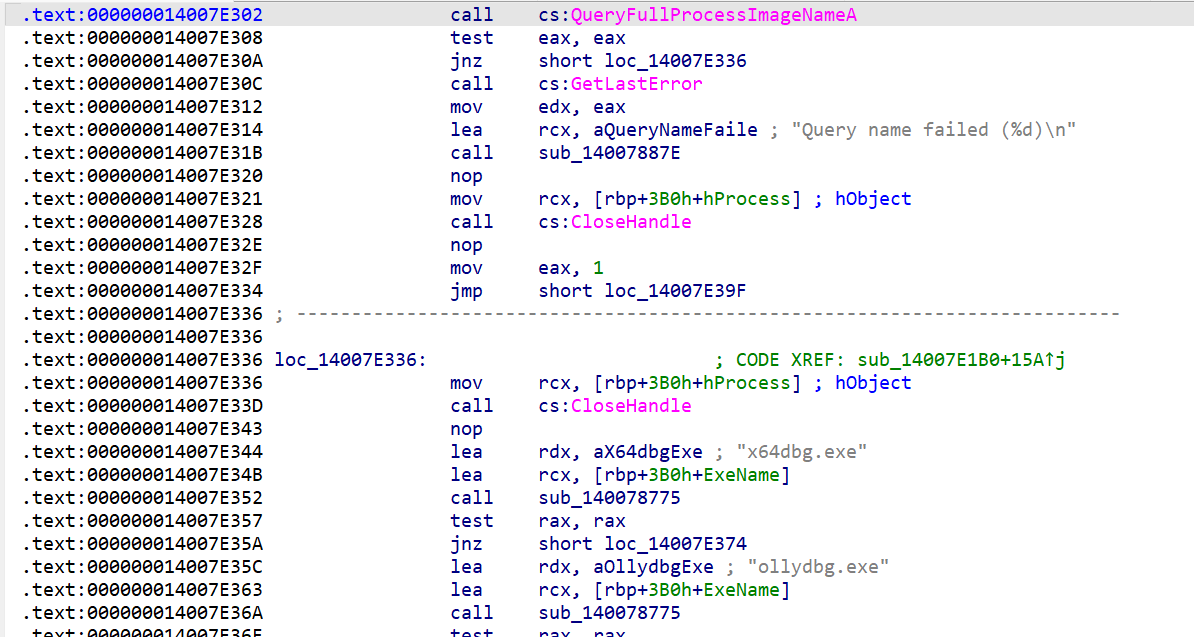Click the GetLastError import call
The width and height of the screenshot is (1194, 637).
tap(636, 84)
